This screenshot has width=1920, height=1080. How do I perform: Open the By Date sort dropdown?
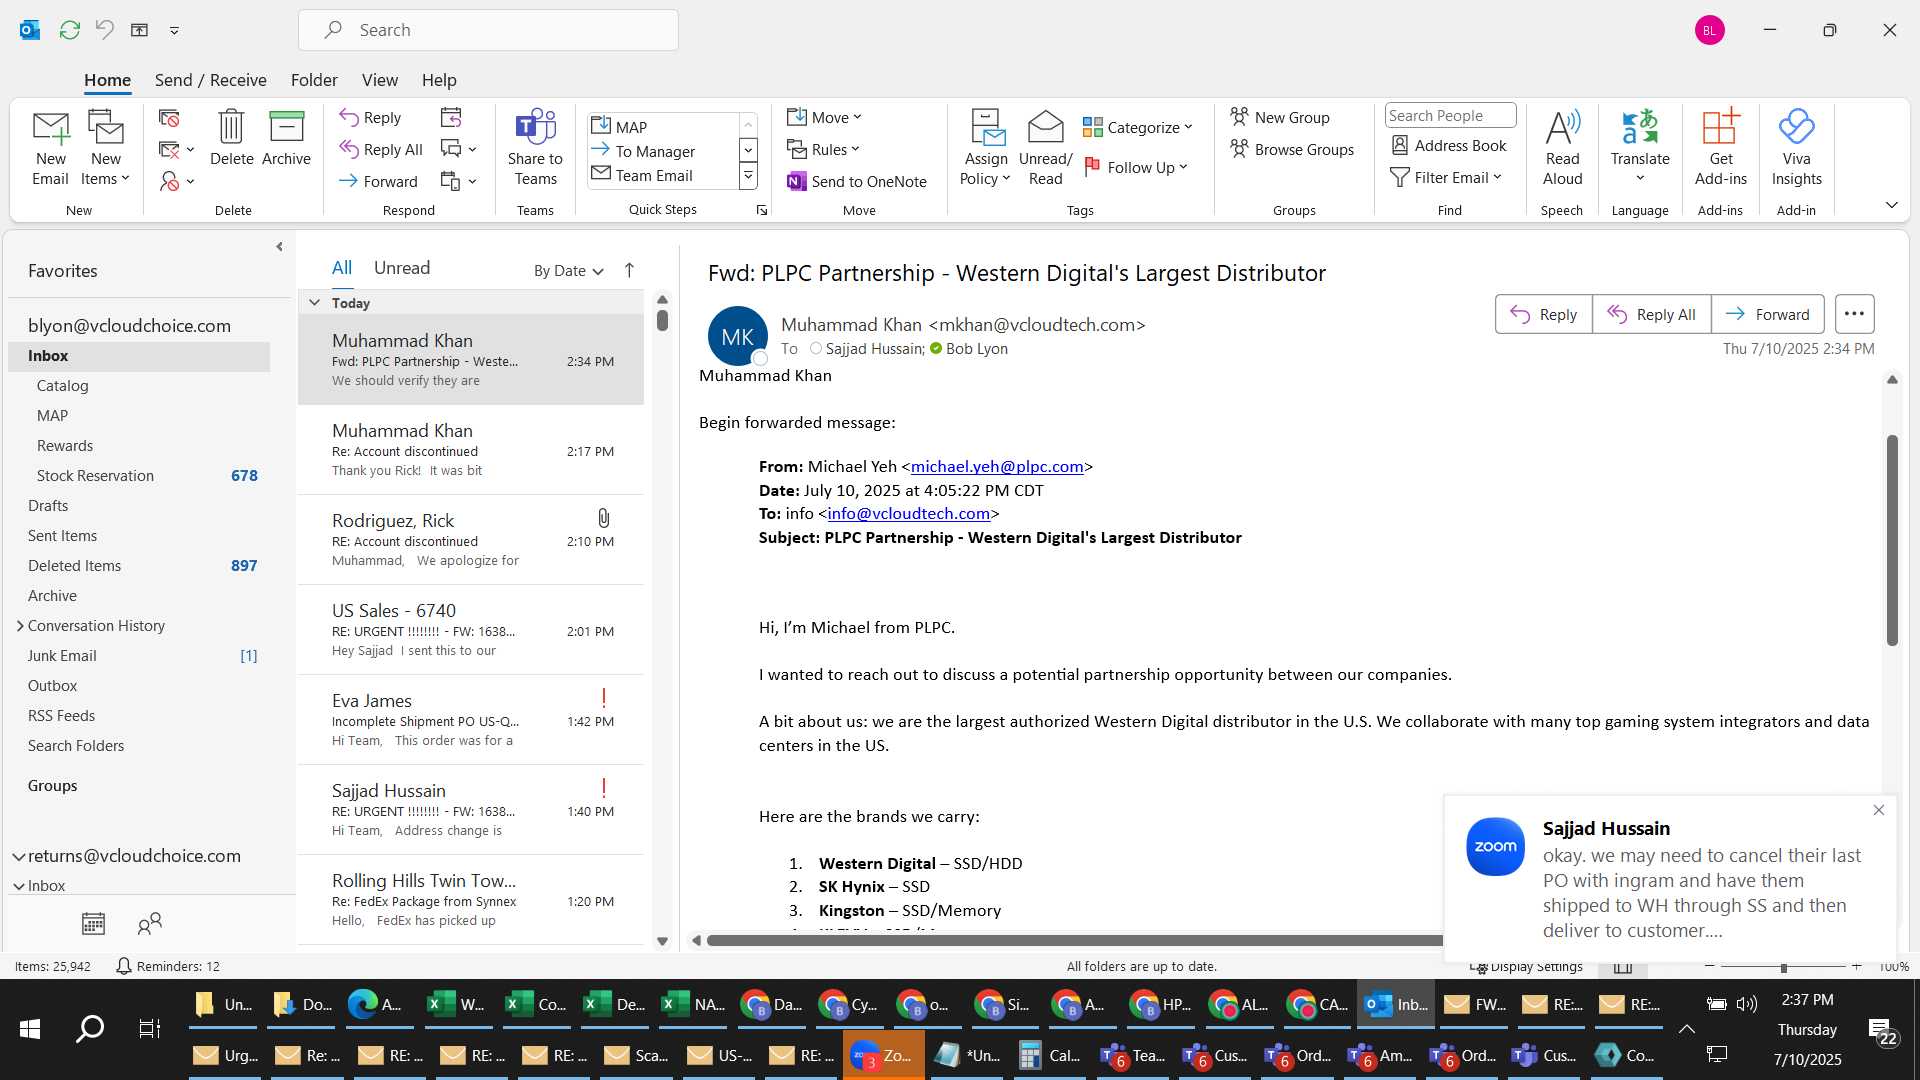(568, 270)
